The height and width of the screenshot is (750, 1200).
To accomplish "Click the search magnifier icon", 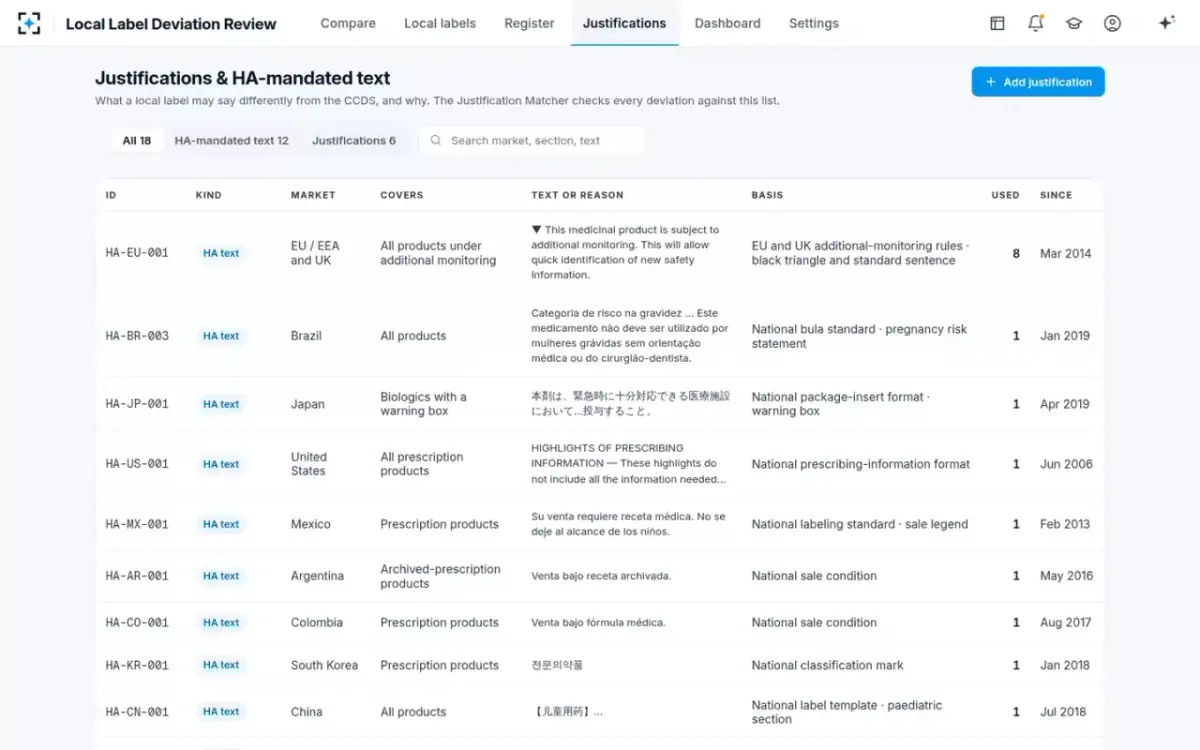I will [436, 140].
